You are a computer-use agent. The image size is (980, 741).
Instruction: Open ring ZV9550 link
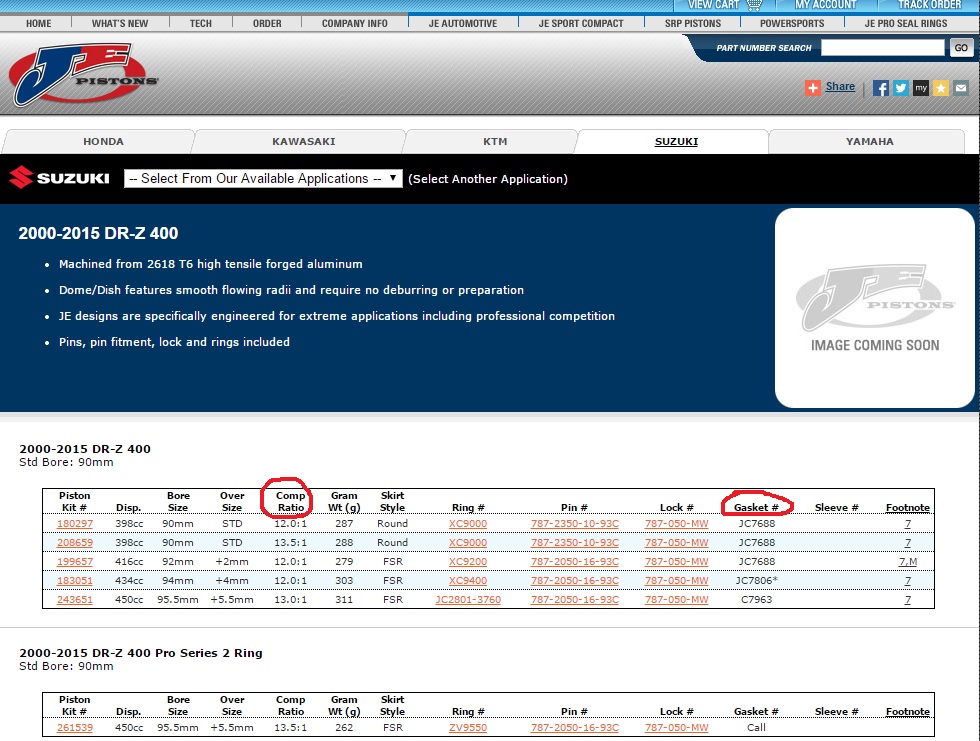pos(468,727)
